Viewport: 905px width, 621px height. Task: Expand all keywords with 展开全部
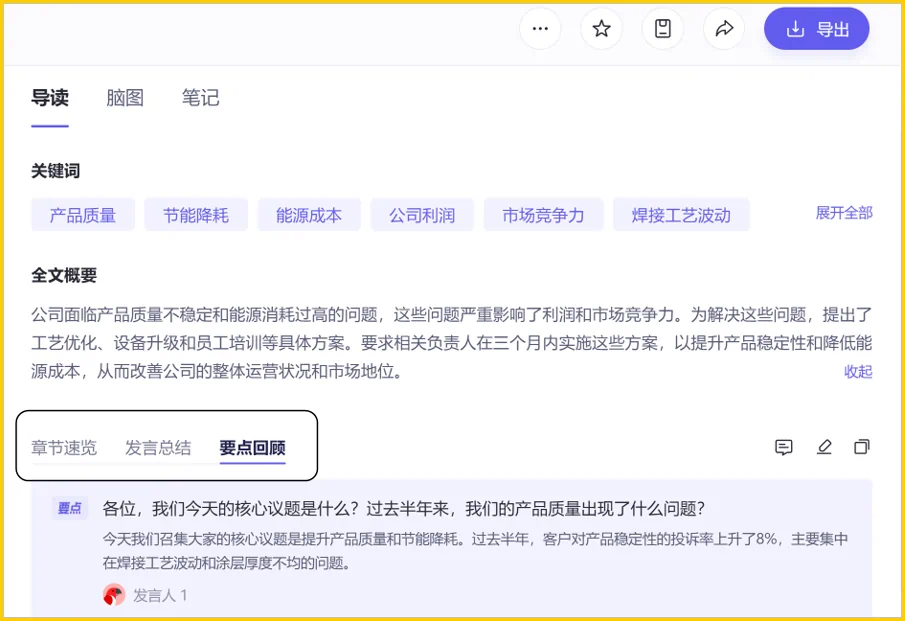click(844, 213)
